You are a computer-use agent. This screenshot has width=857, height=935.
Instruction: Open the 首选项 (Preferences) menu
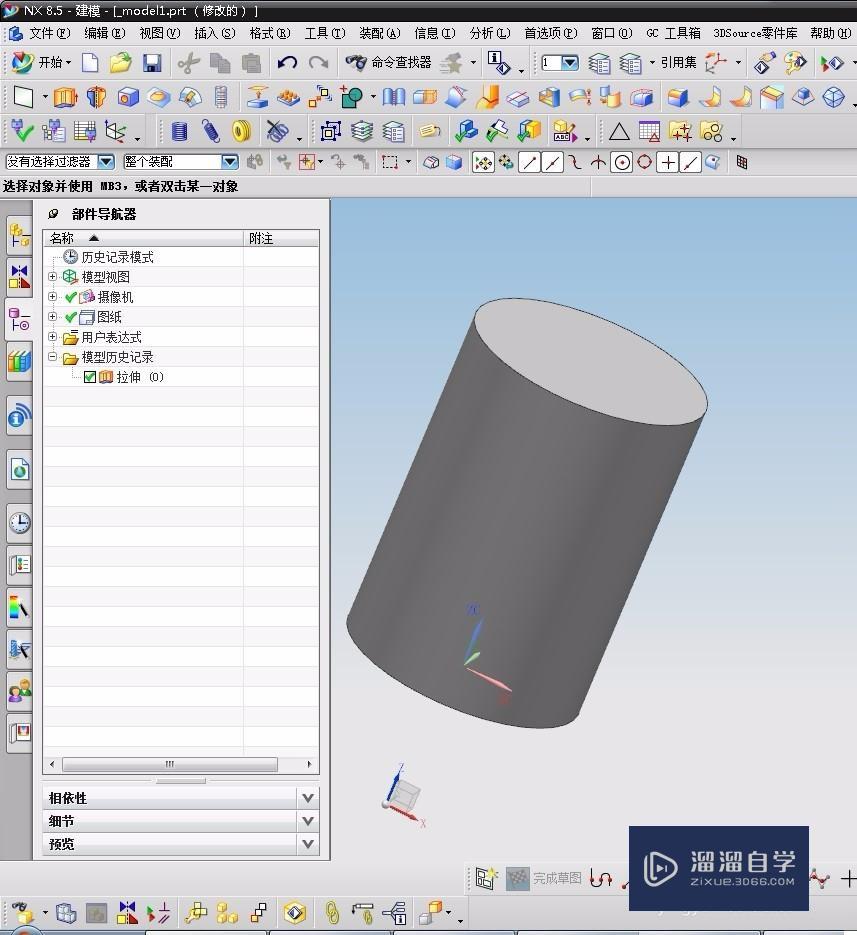point(550,33)
